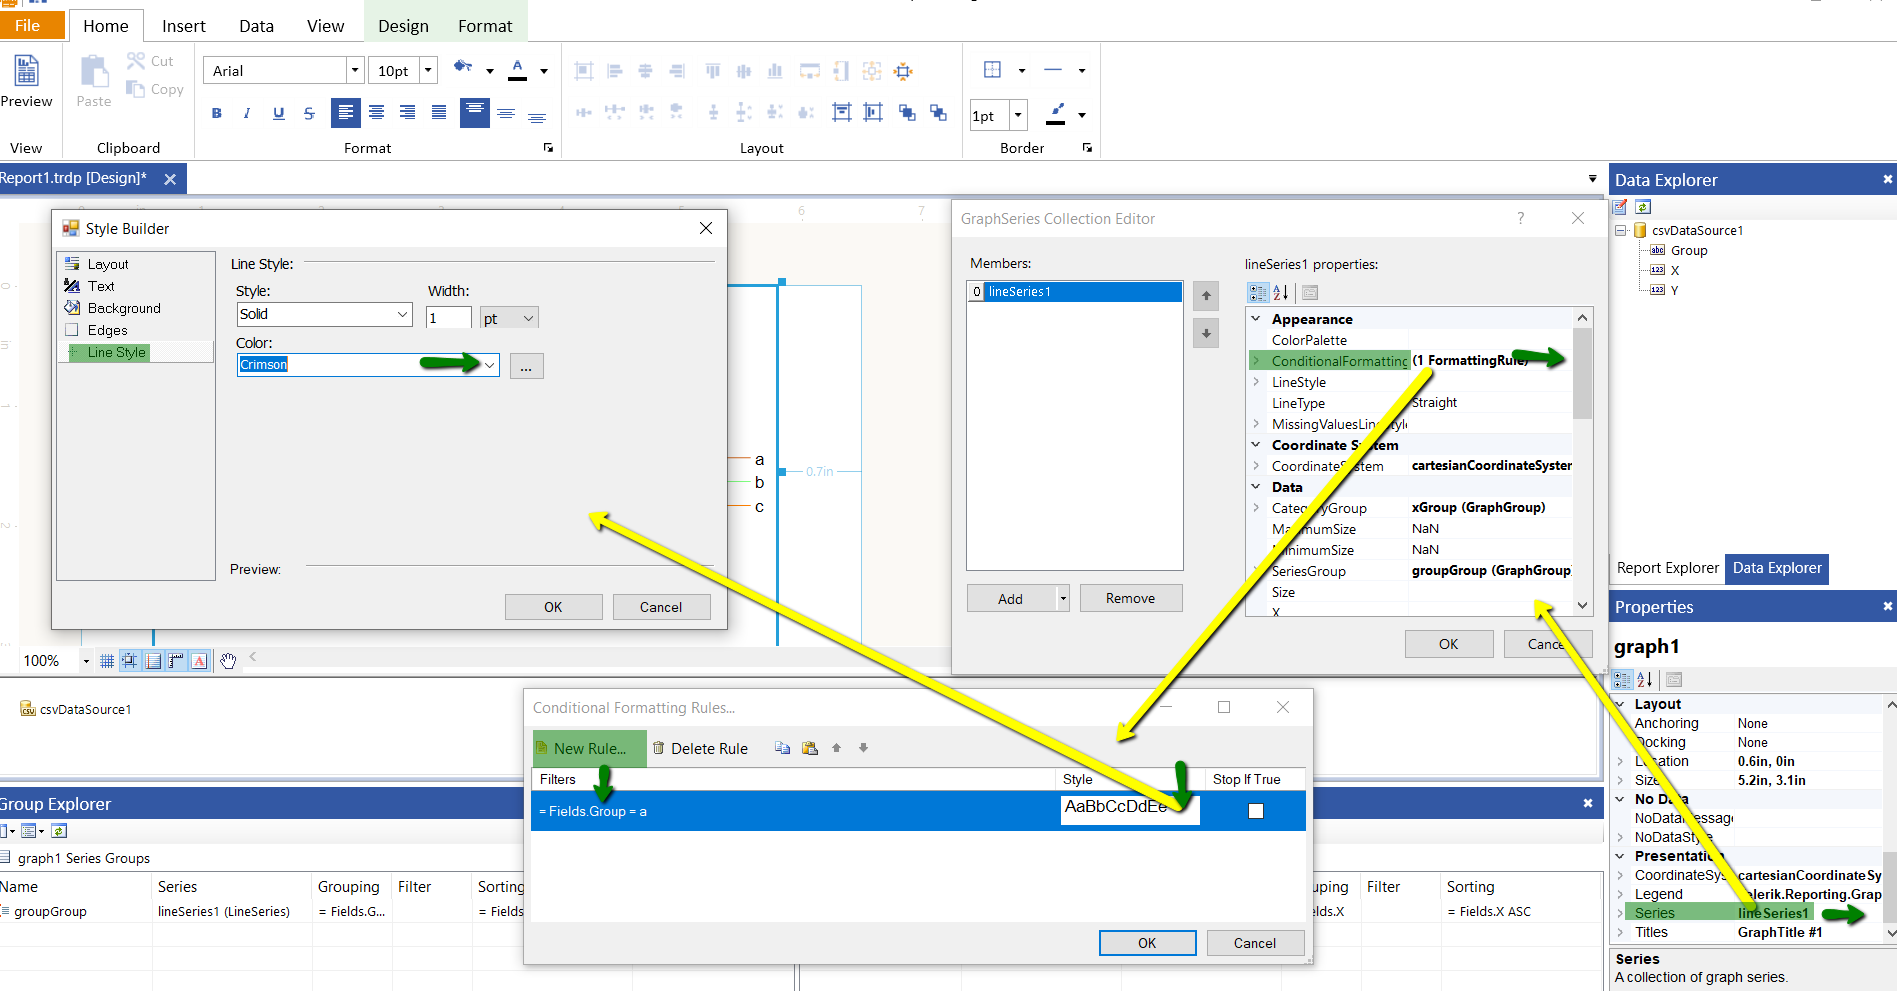Show lineSeries1 properties categorized
The height and width of the screenshot is (991, 1897).
click(x=1258, y=292)
